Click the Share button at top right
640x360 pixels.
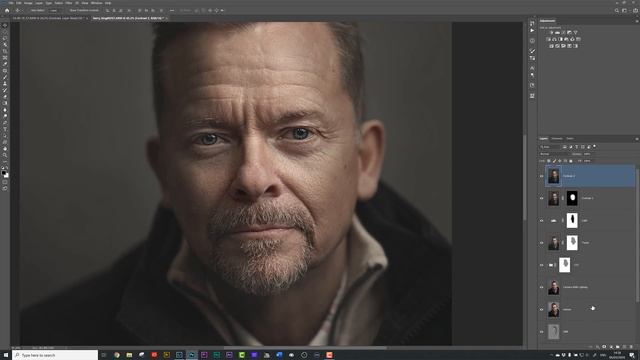tap(635, 11)
